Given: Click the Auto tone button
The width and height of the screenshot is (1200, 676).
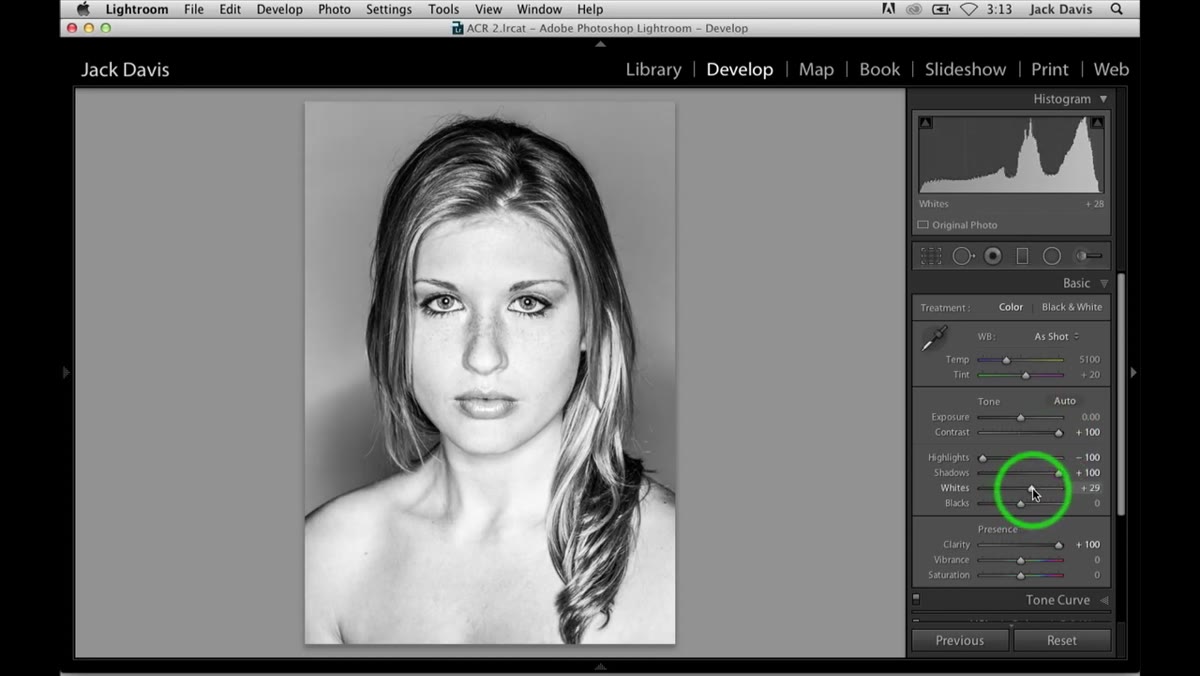Looking at the screenshot, I should pos(1065,401).
